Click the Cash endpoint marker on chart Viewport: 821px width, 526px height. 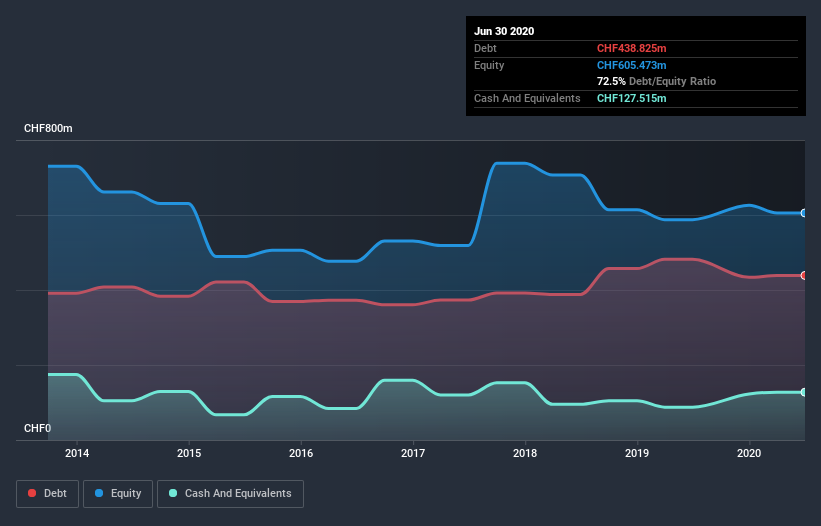pyautogui.click(x=804, y=392)
